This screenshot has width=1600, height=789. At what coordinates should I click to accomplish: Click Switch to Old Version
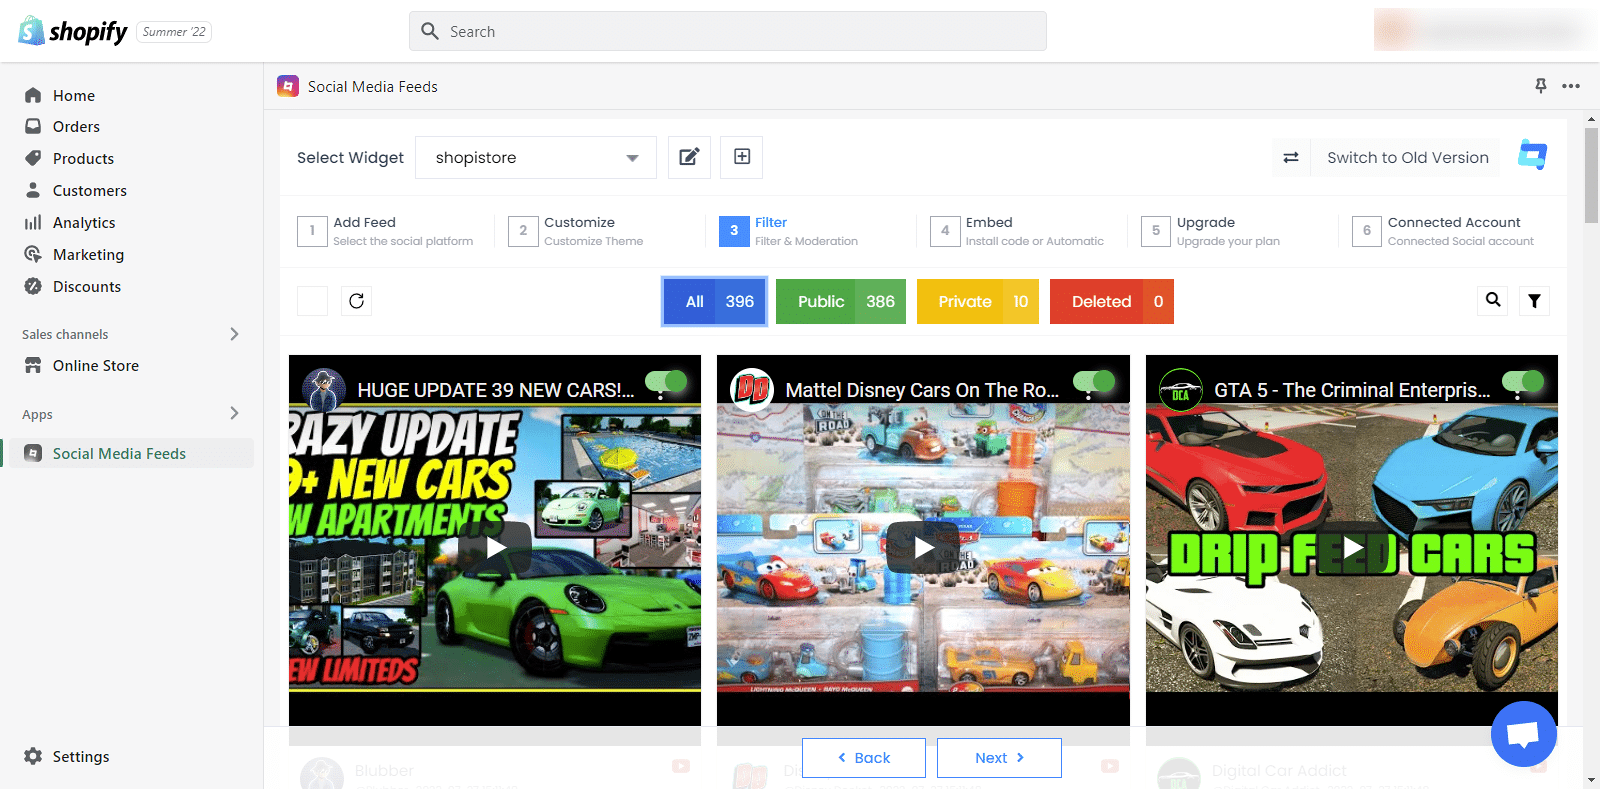pyautogui.click(x=1407, y=157)
